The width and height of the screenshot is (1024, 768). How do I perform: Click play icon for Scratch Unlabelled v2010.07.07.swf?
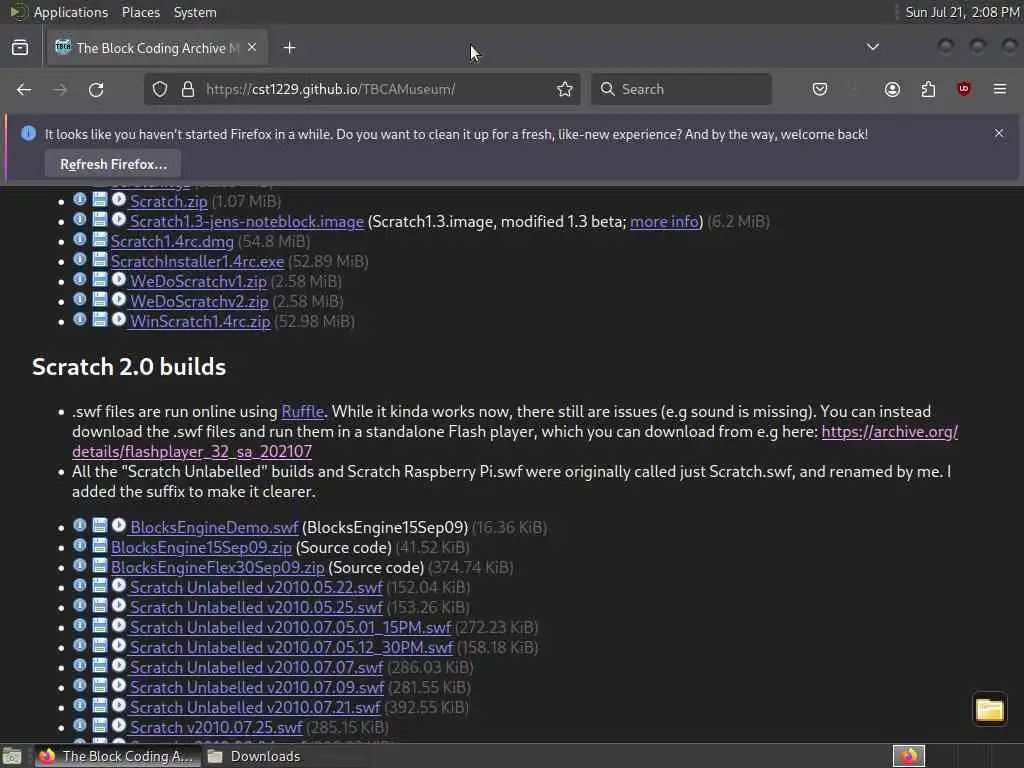point(119,665)
